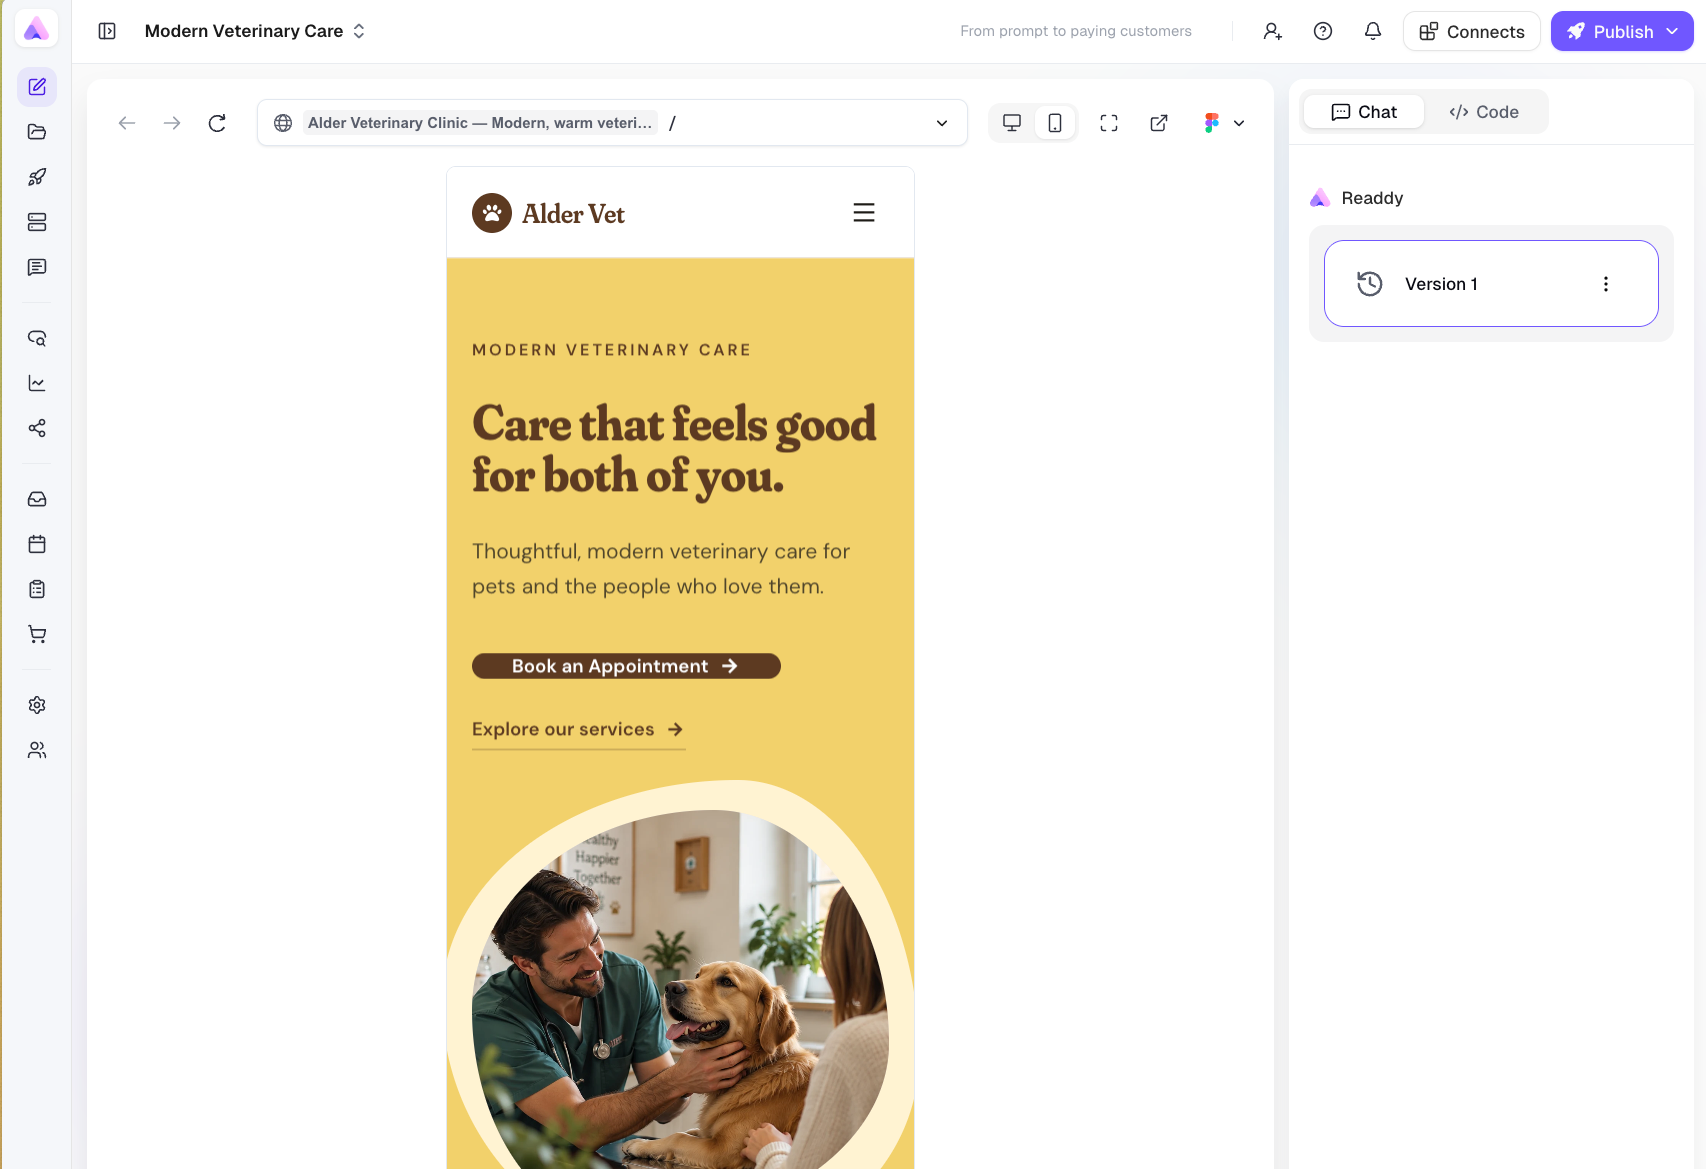
Task: Click the Connects button
Action: click(1472, 31)
